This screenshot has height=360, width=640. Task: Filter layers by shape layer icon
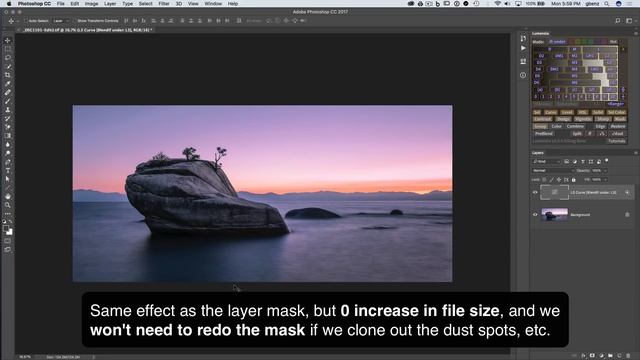point(591,162)
